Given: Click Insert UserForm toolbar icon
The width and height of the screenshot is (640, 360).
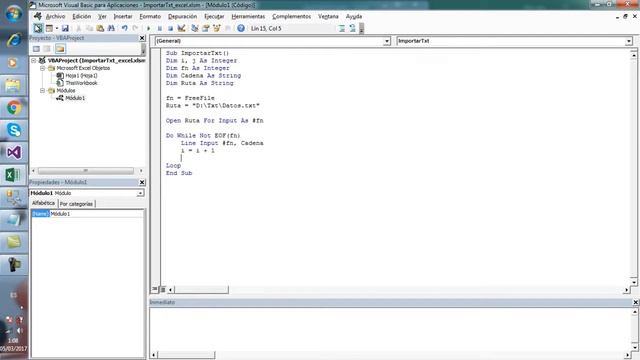Looking at the screenshot, I should 49,28.
